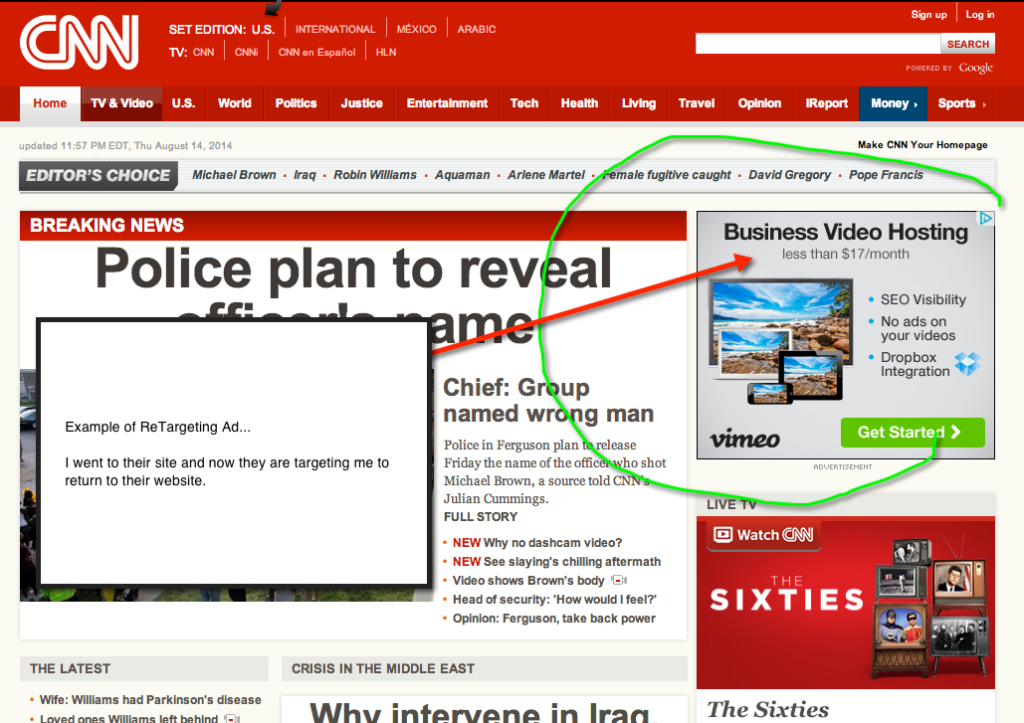
Task: Click the SEARCH button
Action: click(x=968, y=44)
